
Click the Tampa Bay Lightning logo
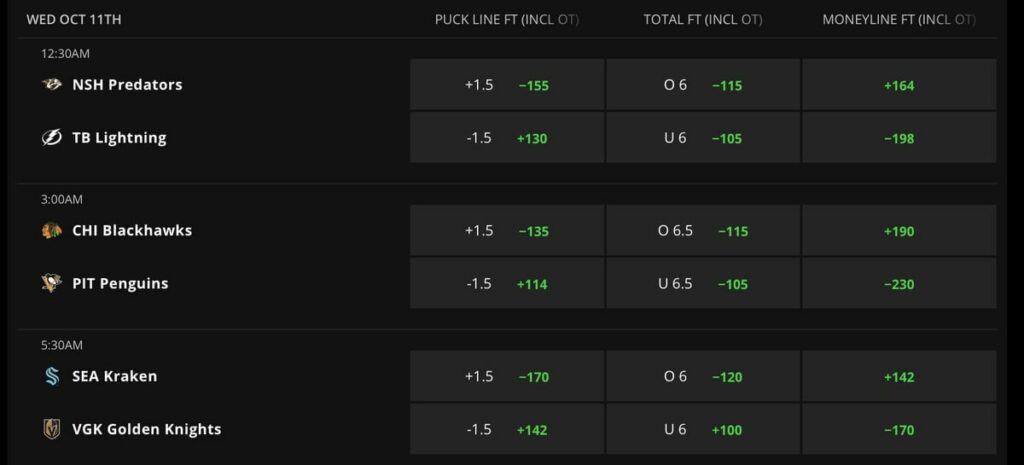(52, 138)
